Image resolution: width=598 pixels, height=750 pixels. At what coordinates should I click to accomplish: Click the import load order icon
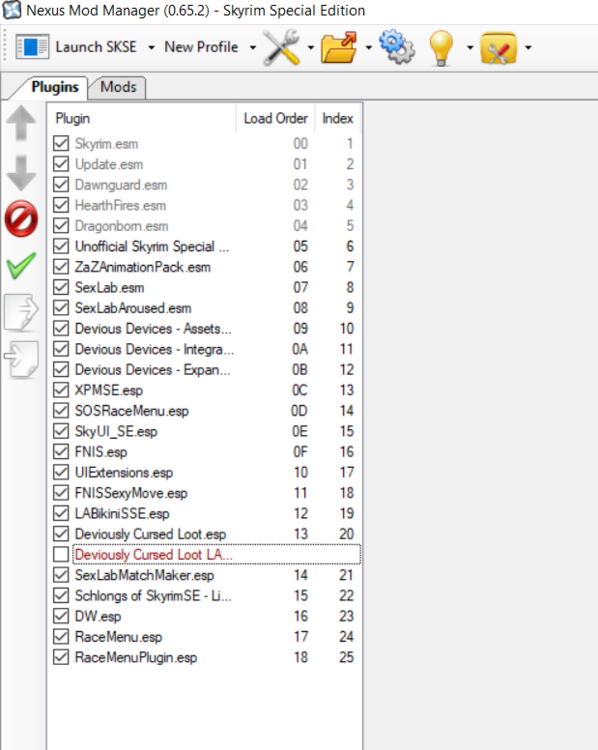pos(21,360)
